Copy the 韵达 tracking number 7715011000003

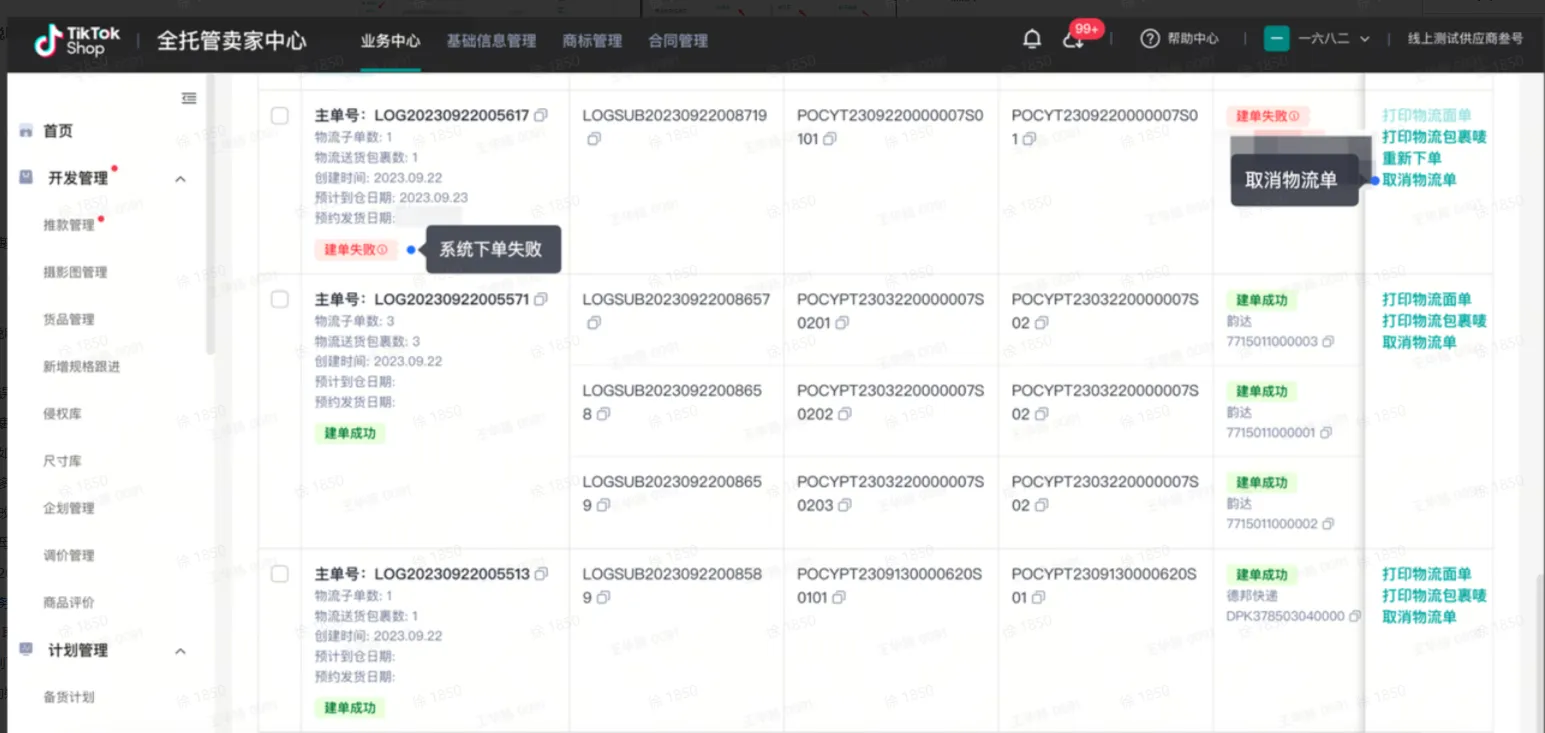click(x=1328, y=342)
